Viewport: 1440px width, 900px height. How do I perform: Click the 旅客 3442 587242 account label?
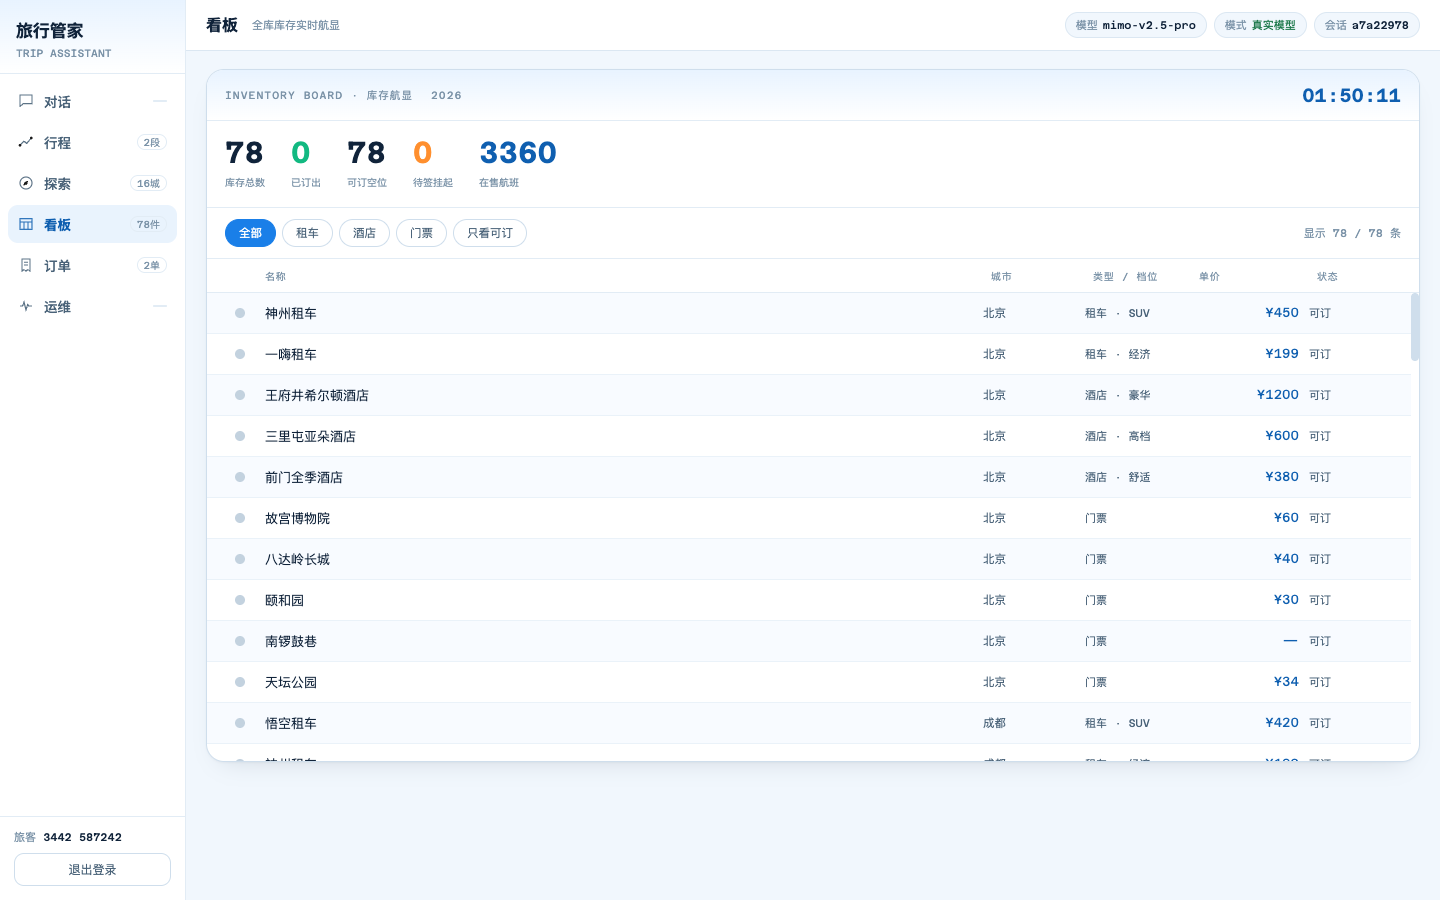click(x=68, y=837)
